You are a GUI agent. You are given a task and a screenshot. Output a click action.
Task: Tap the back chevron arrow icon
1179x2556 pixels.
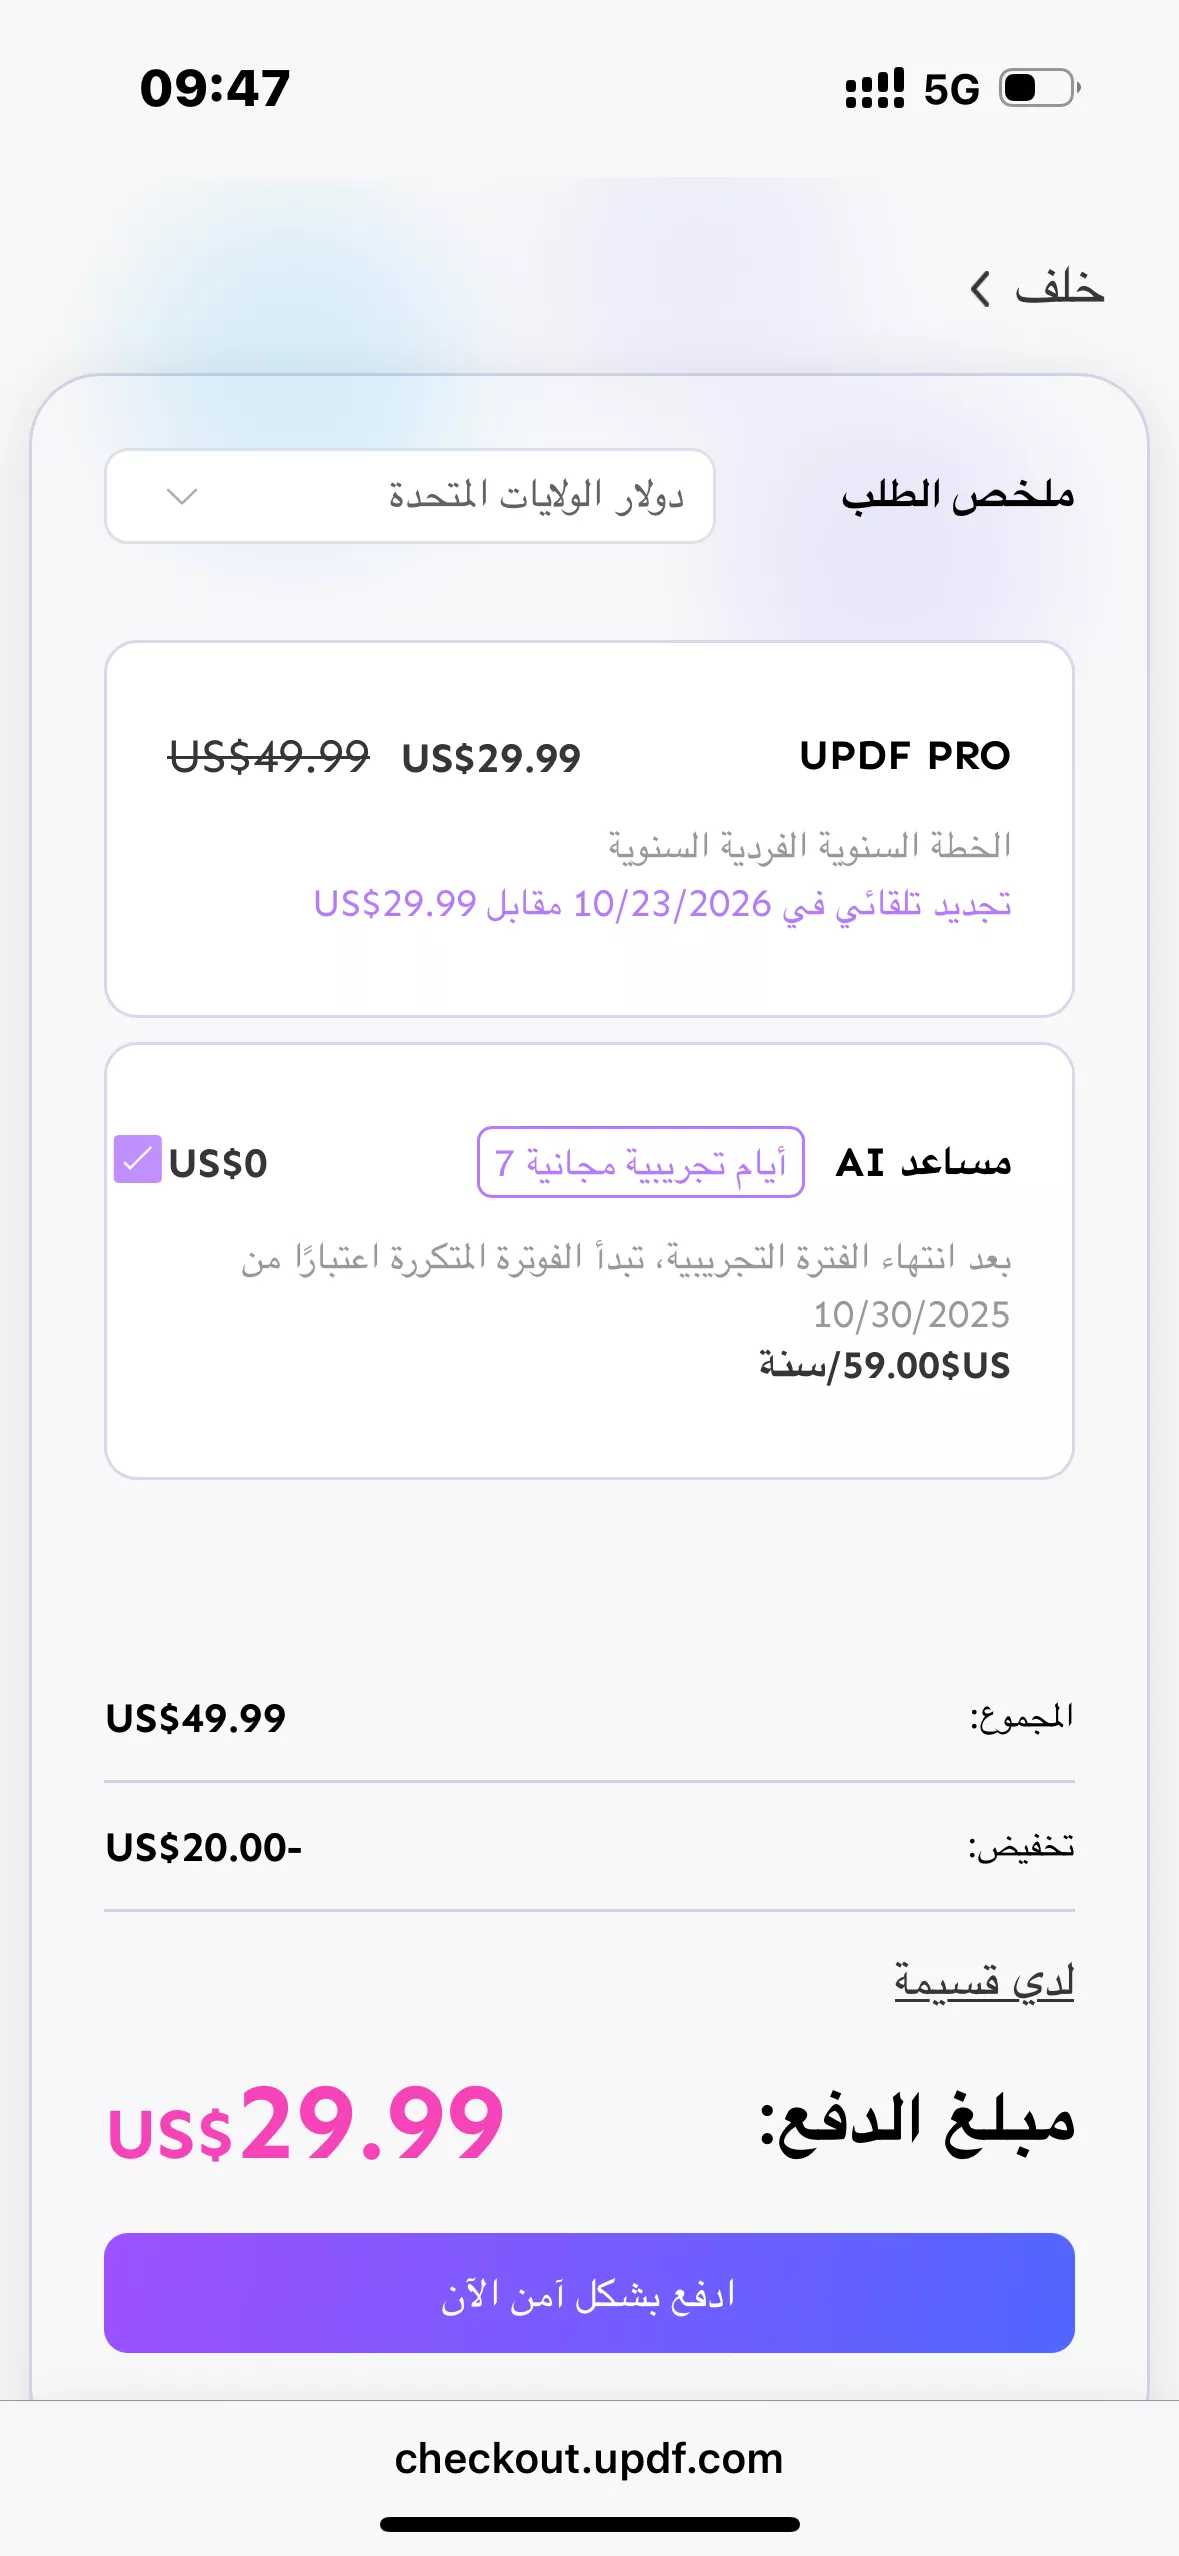[980, 289]
